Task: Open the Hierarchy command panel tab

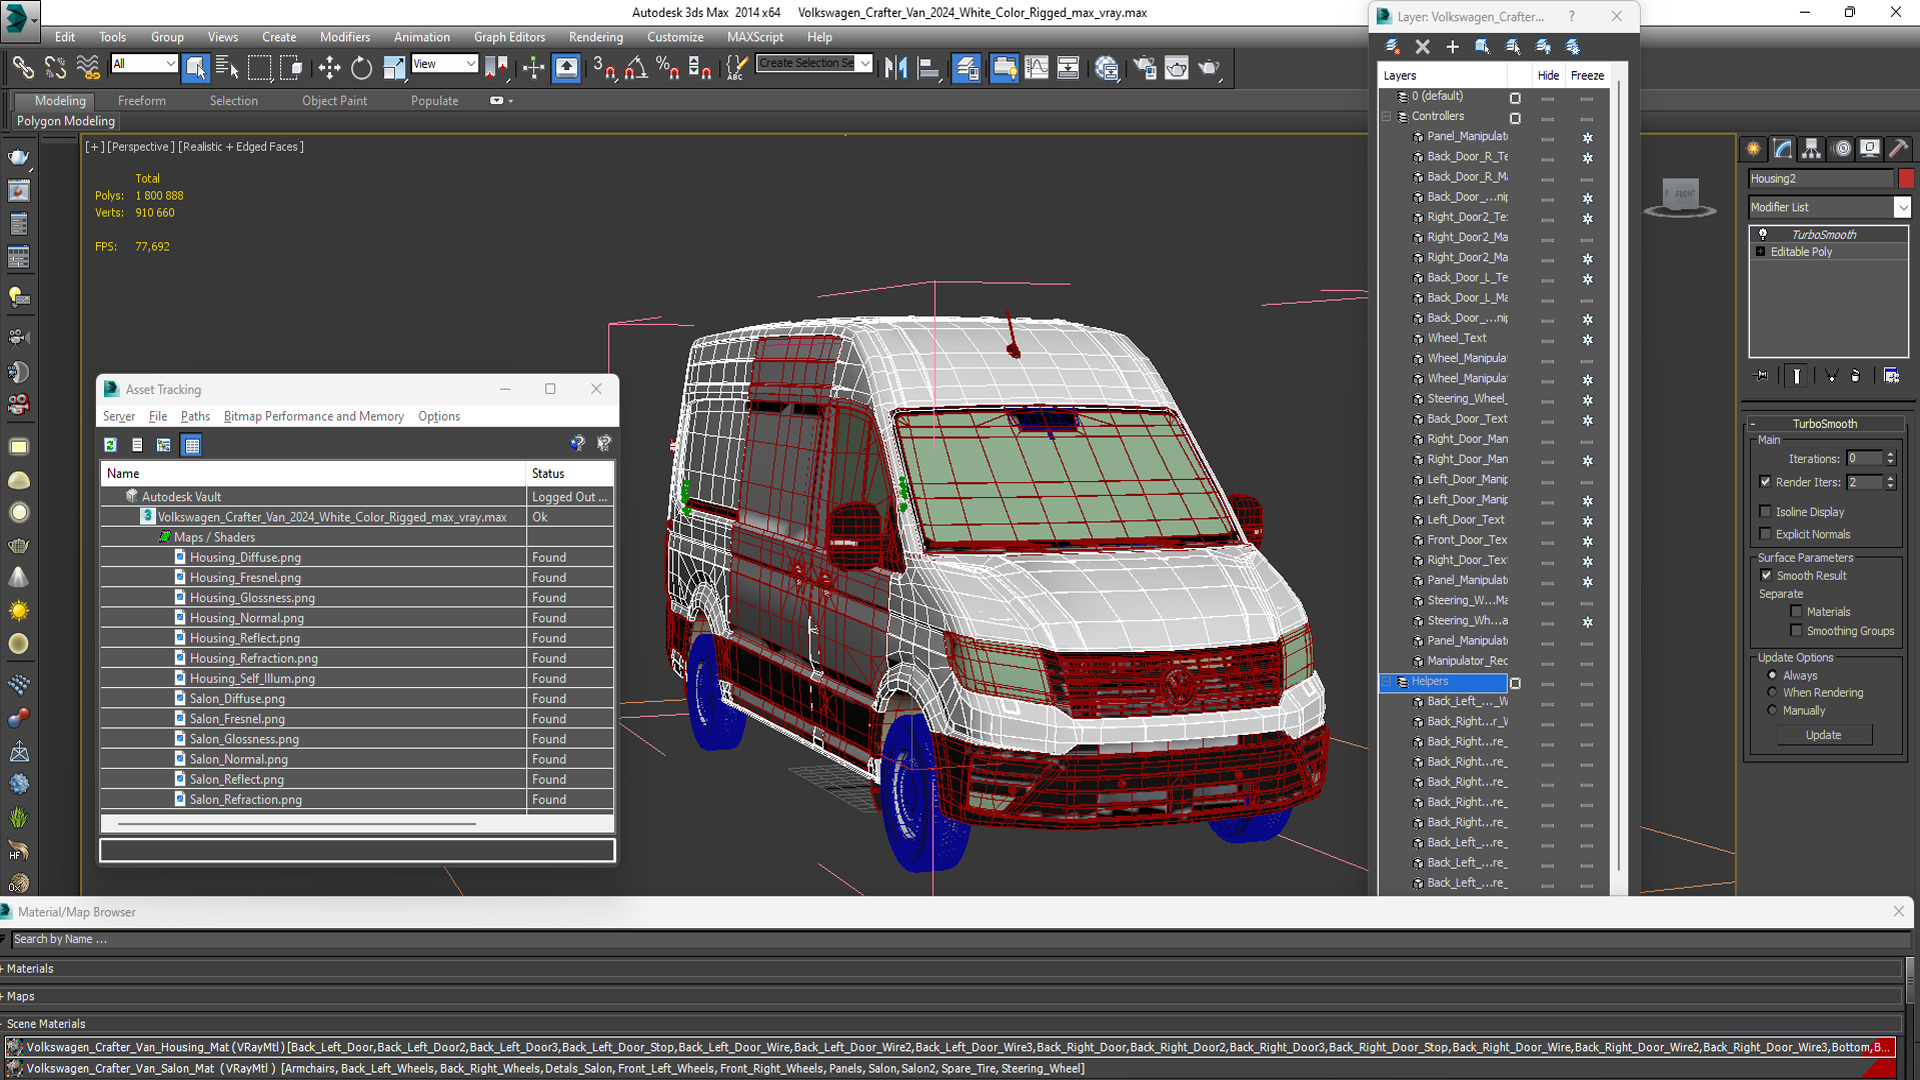Action: [1812, 149]
